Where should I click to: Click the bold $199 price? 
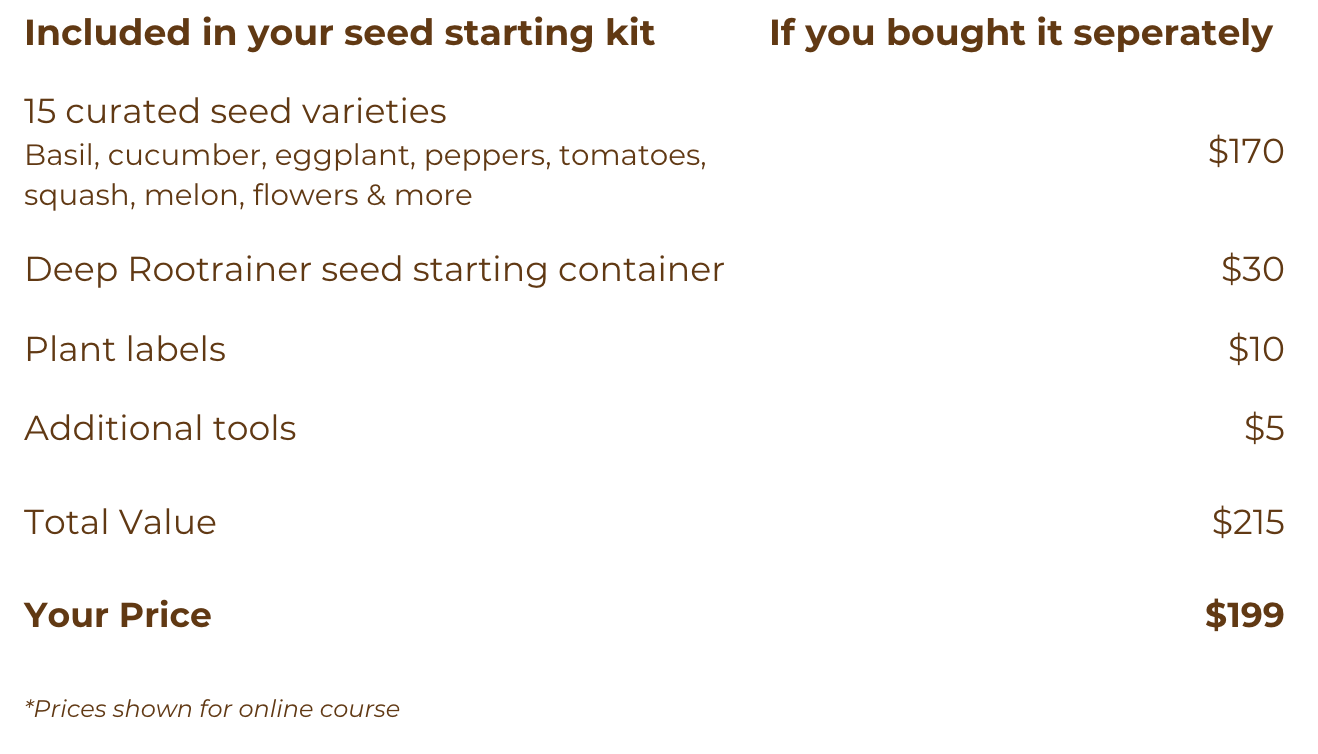coord(1244,615)
